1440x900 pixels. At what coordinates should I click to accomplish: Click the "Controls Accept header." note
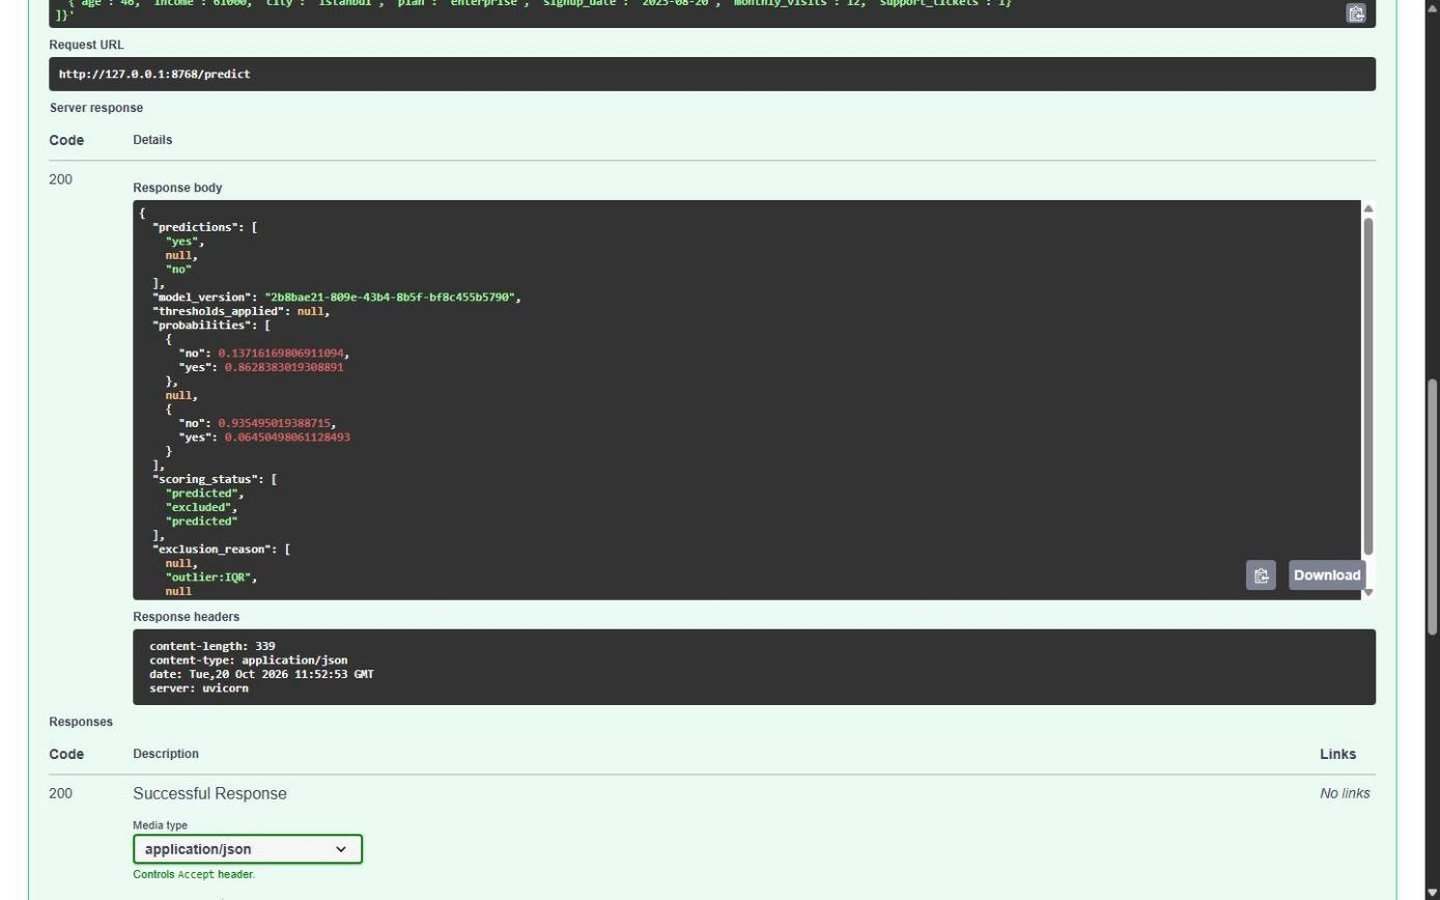[x=194, y=874]
